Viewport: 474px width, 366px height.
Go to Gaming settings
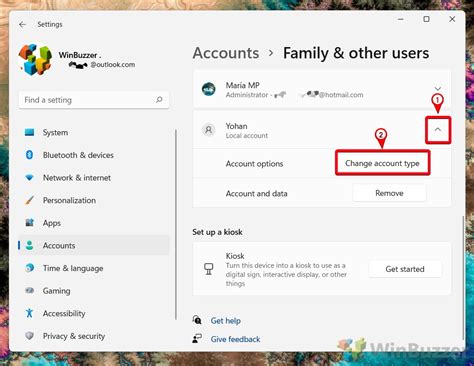[94, 291]
